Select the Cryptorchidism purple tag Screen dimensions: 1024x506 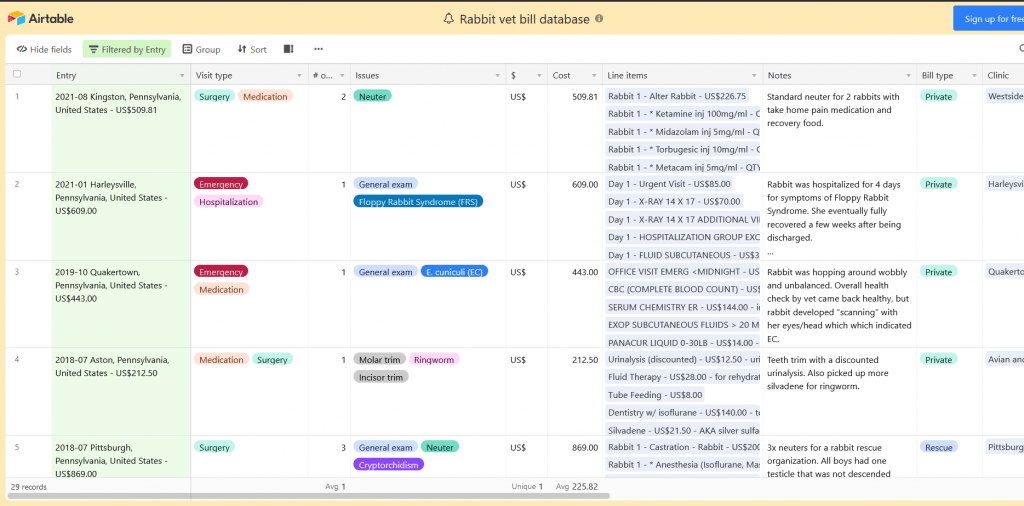pos(388,465)
